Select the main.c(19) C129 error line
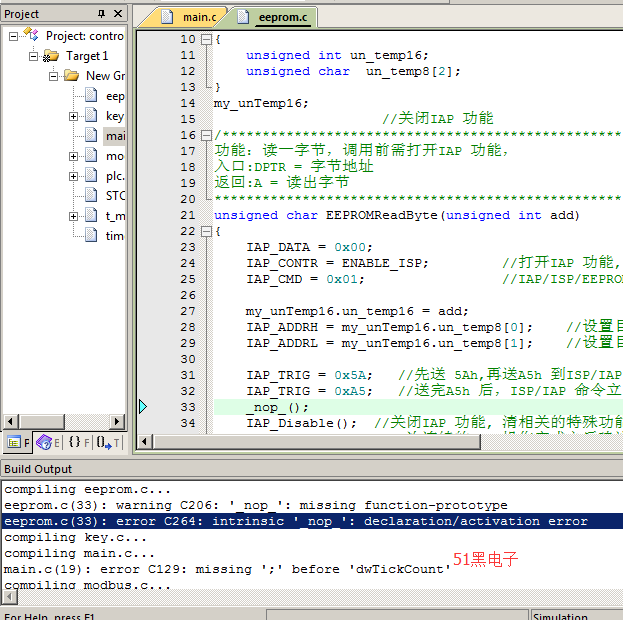Image resolution: width=623 pixels, height=620 pixels. 227,569
